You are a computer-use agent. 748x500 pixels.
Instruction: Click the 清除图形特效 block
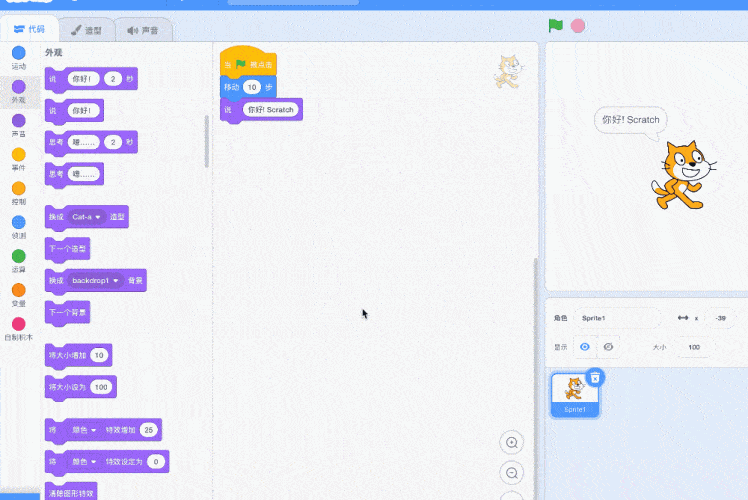coord(71,493)
